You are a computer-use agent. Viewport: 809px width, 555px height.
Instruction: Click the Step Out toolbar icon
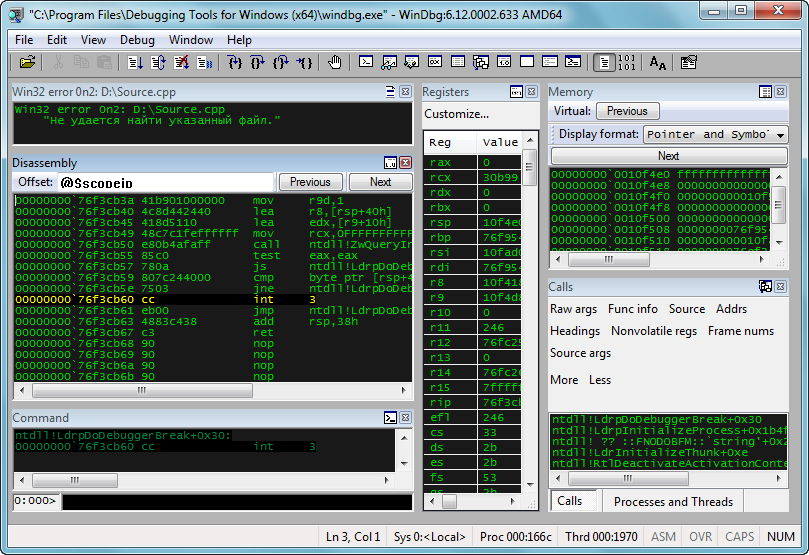point(281,62)
